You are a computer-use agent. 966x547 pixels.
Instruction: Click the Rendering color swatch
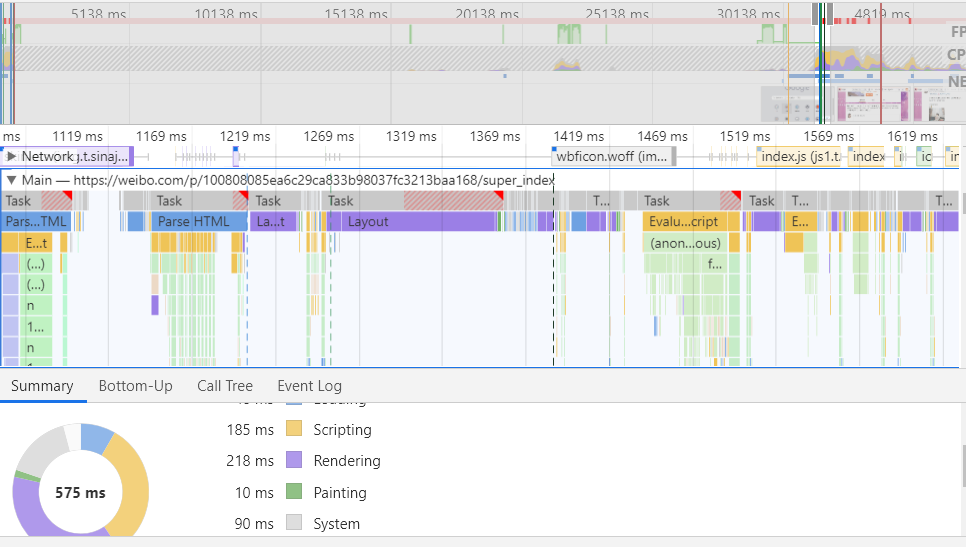point(294,460)
